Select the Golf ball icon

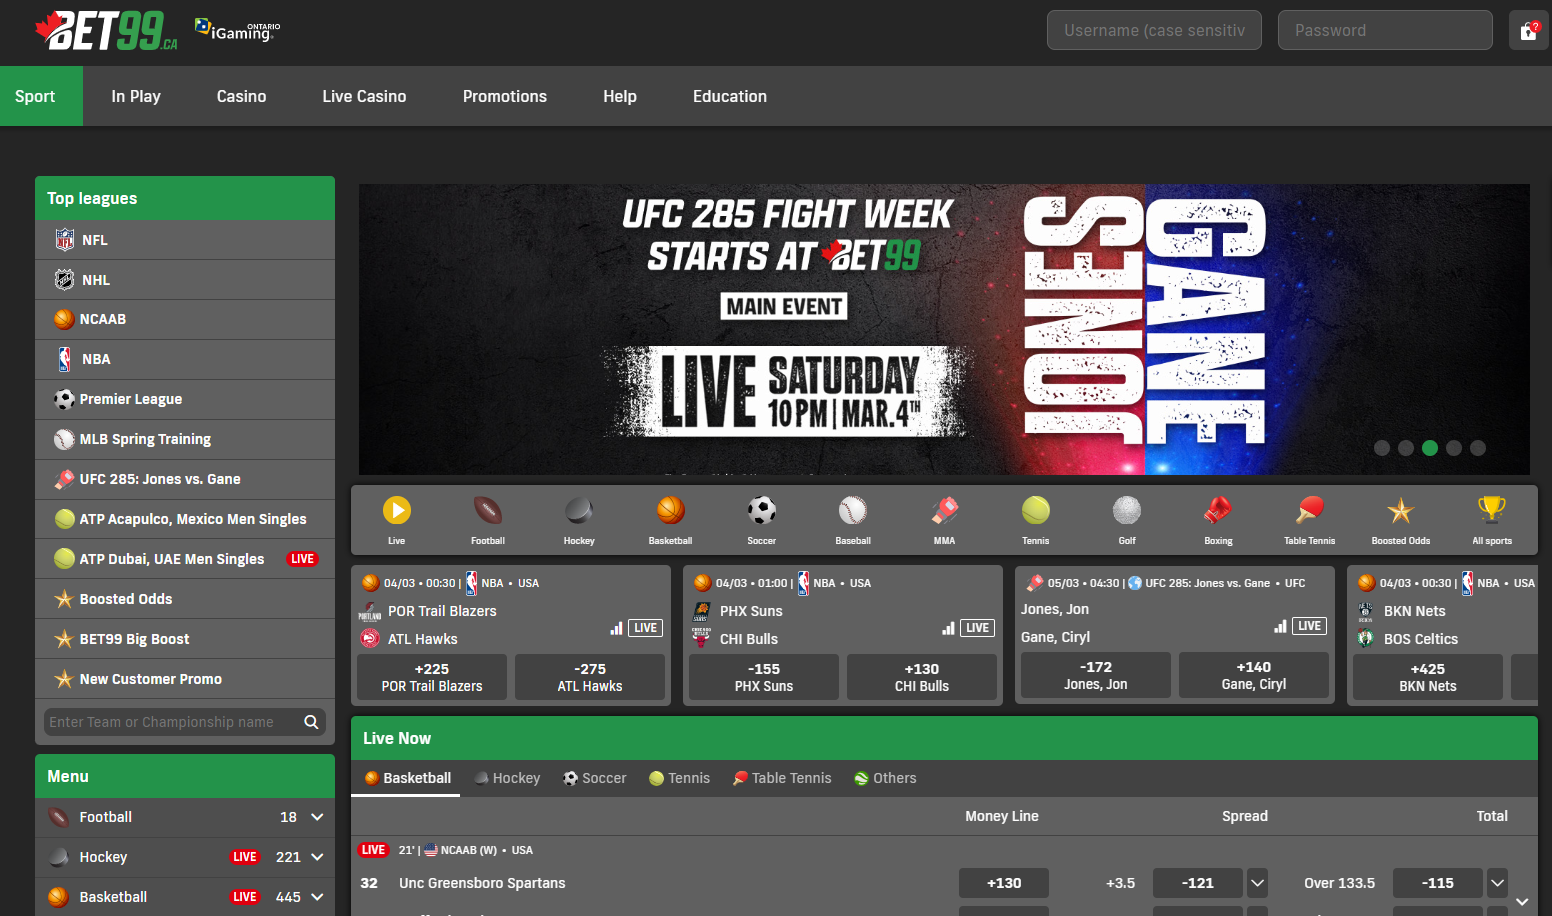pos(1127,511)
